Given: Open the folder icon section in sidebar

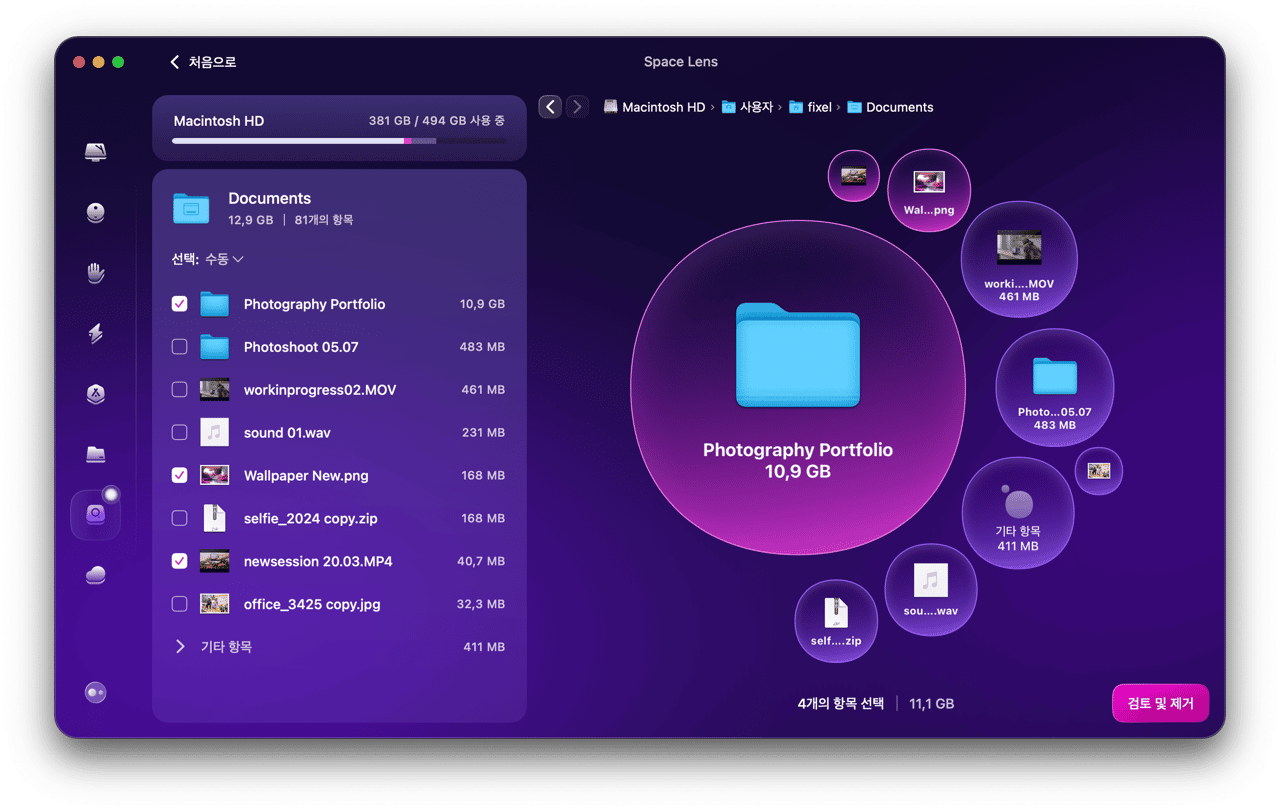Looking at the screenshot, I should coord(96,455).
